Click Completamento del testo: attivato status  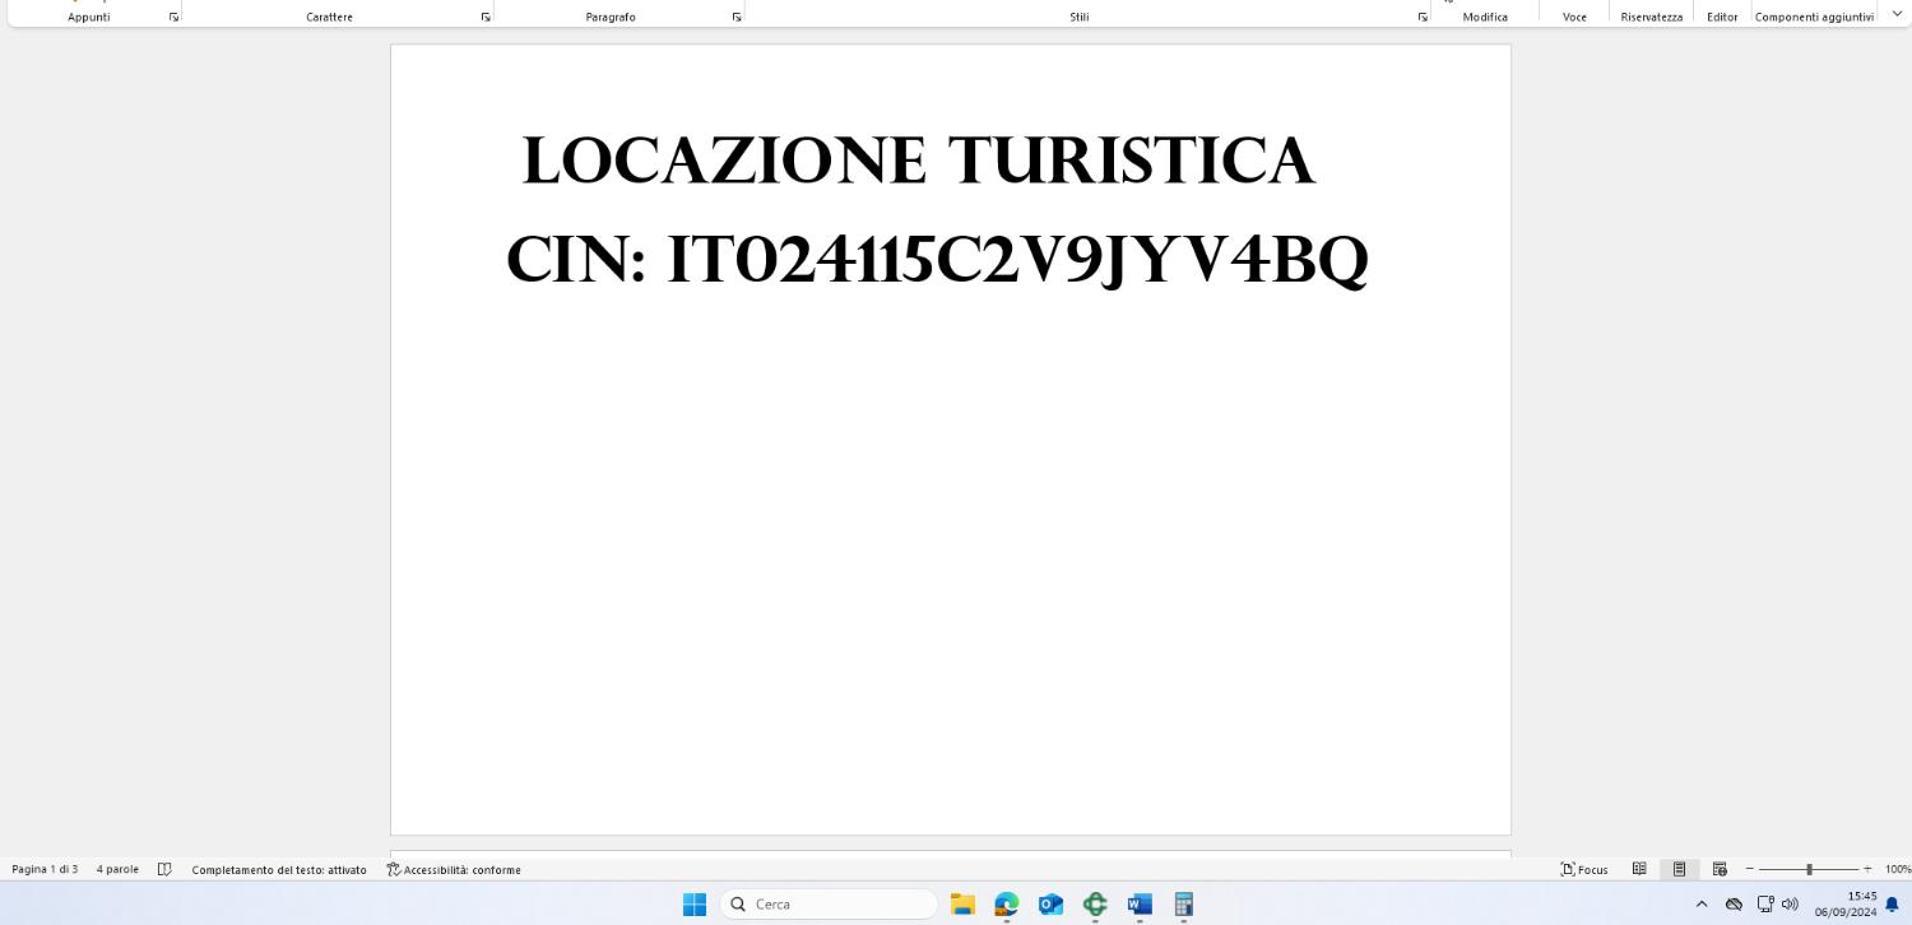[279, 870]
